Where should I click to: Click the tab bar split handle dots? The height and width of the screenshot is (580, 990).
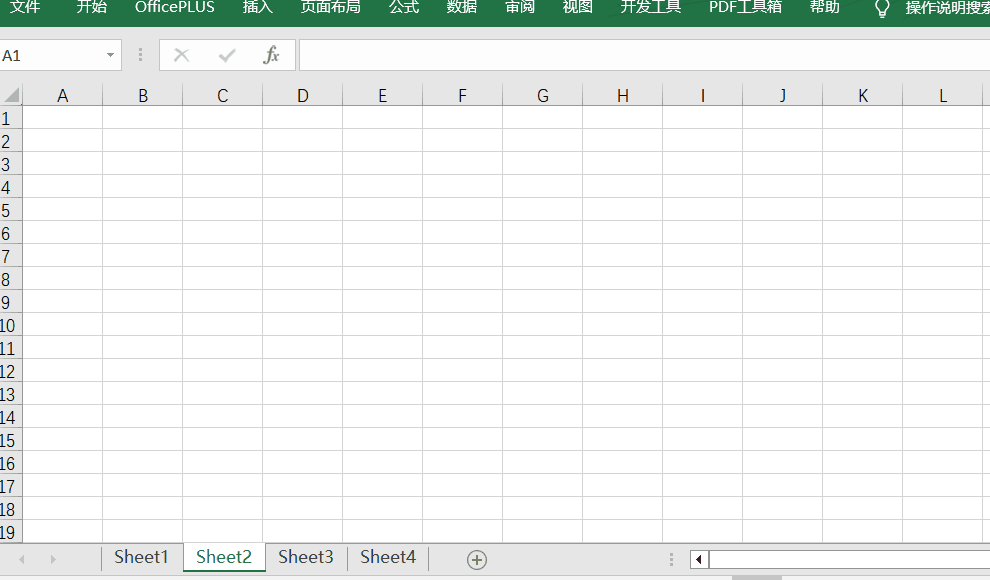click(671, 559)
